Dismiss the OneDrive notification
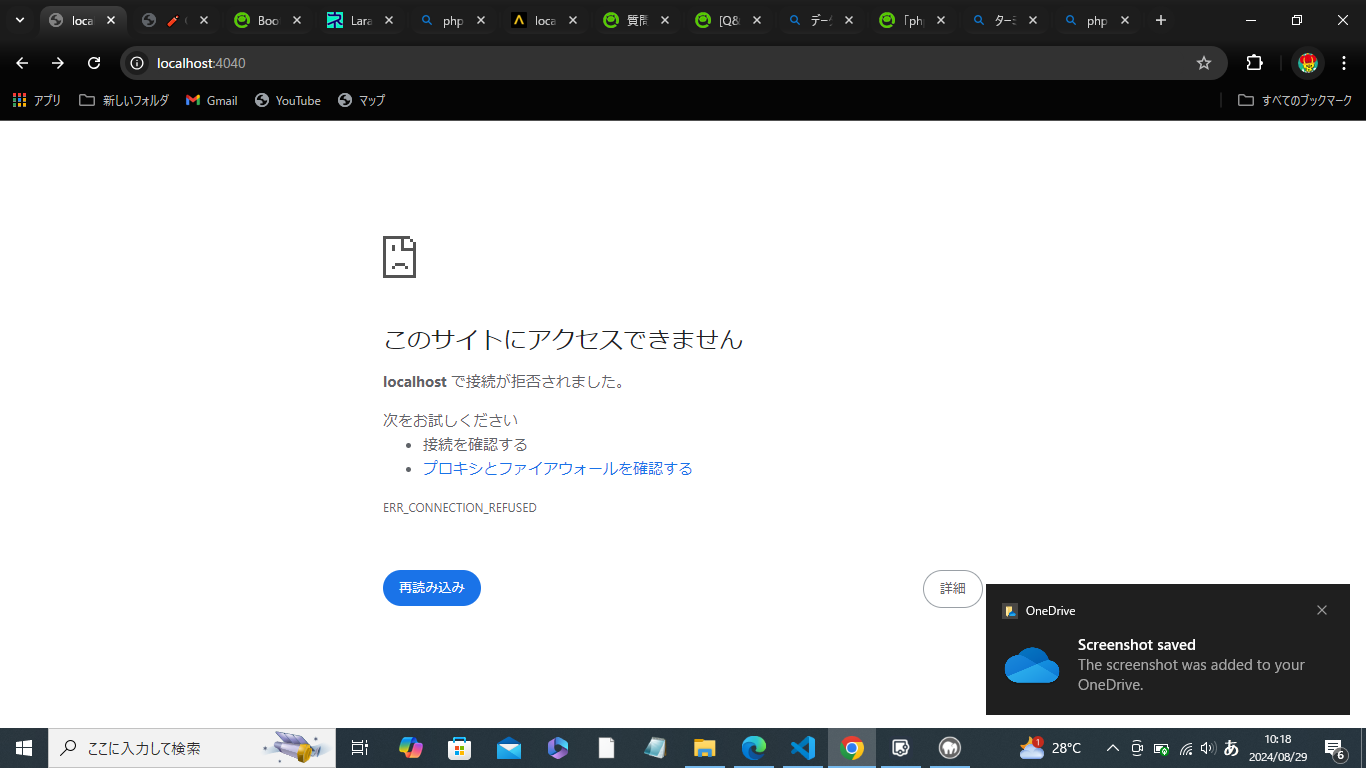Screen dimensions: 1366x768 coord(1322,610)
